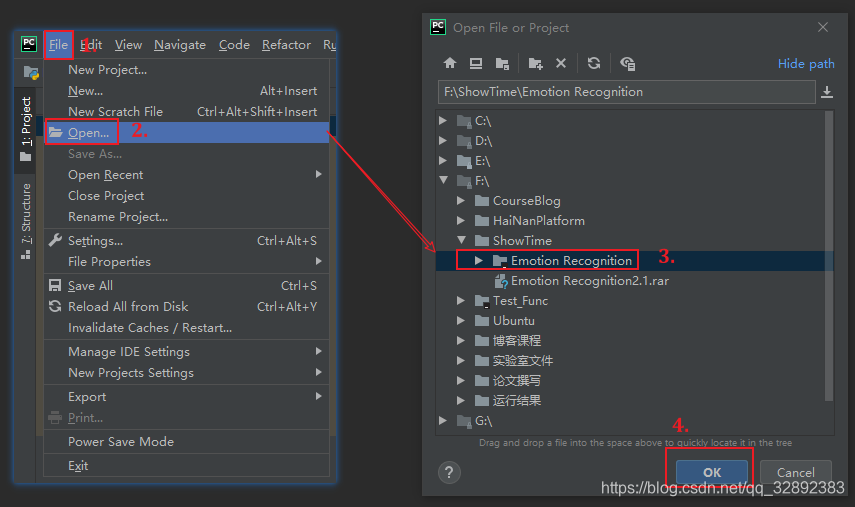Image resolution: width=855 pixels, height=507 pixels.
Task: Click the New Folder toolbar icon
Action: click(535, 63)
